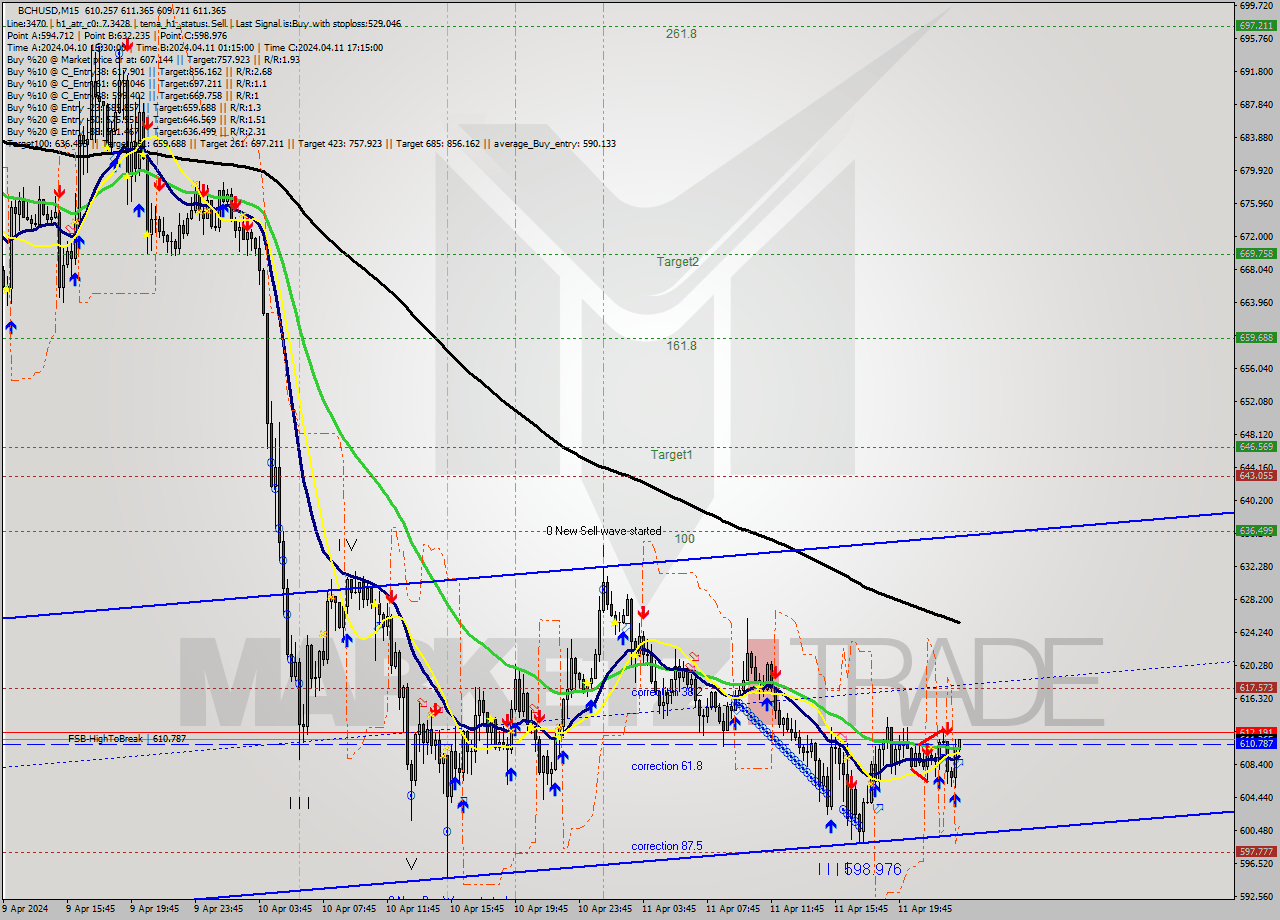Click the 697.211 price tag on axis
Screen dimensions: 1280x920
point(1255,26)
